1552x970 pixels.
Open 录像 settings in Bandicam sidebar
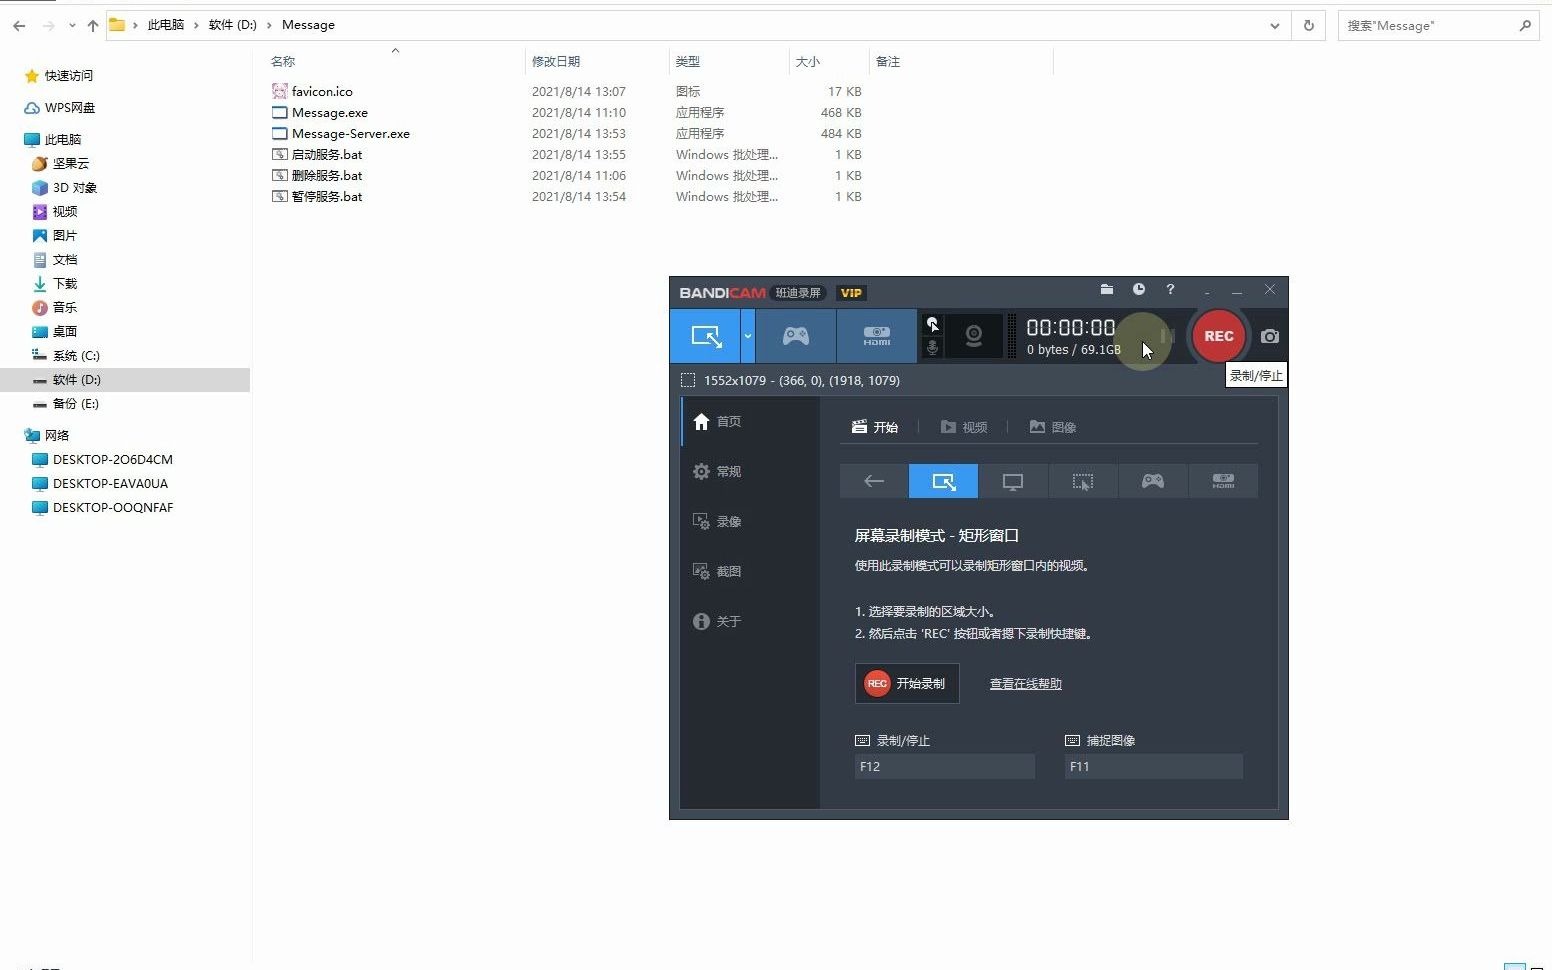point(750,521)
